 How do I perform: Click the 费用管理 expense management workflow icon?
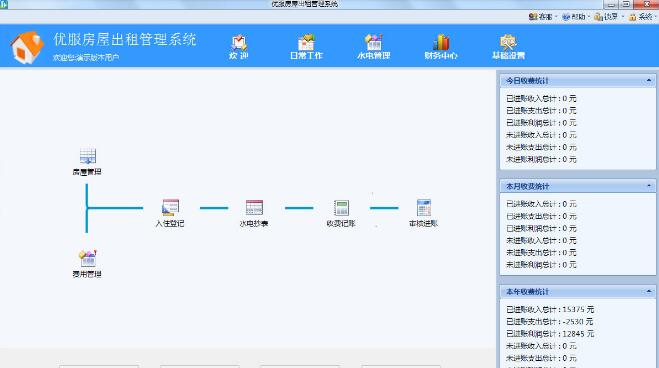coord(87,258)
